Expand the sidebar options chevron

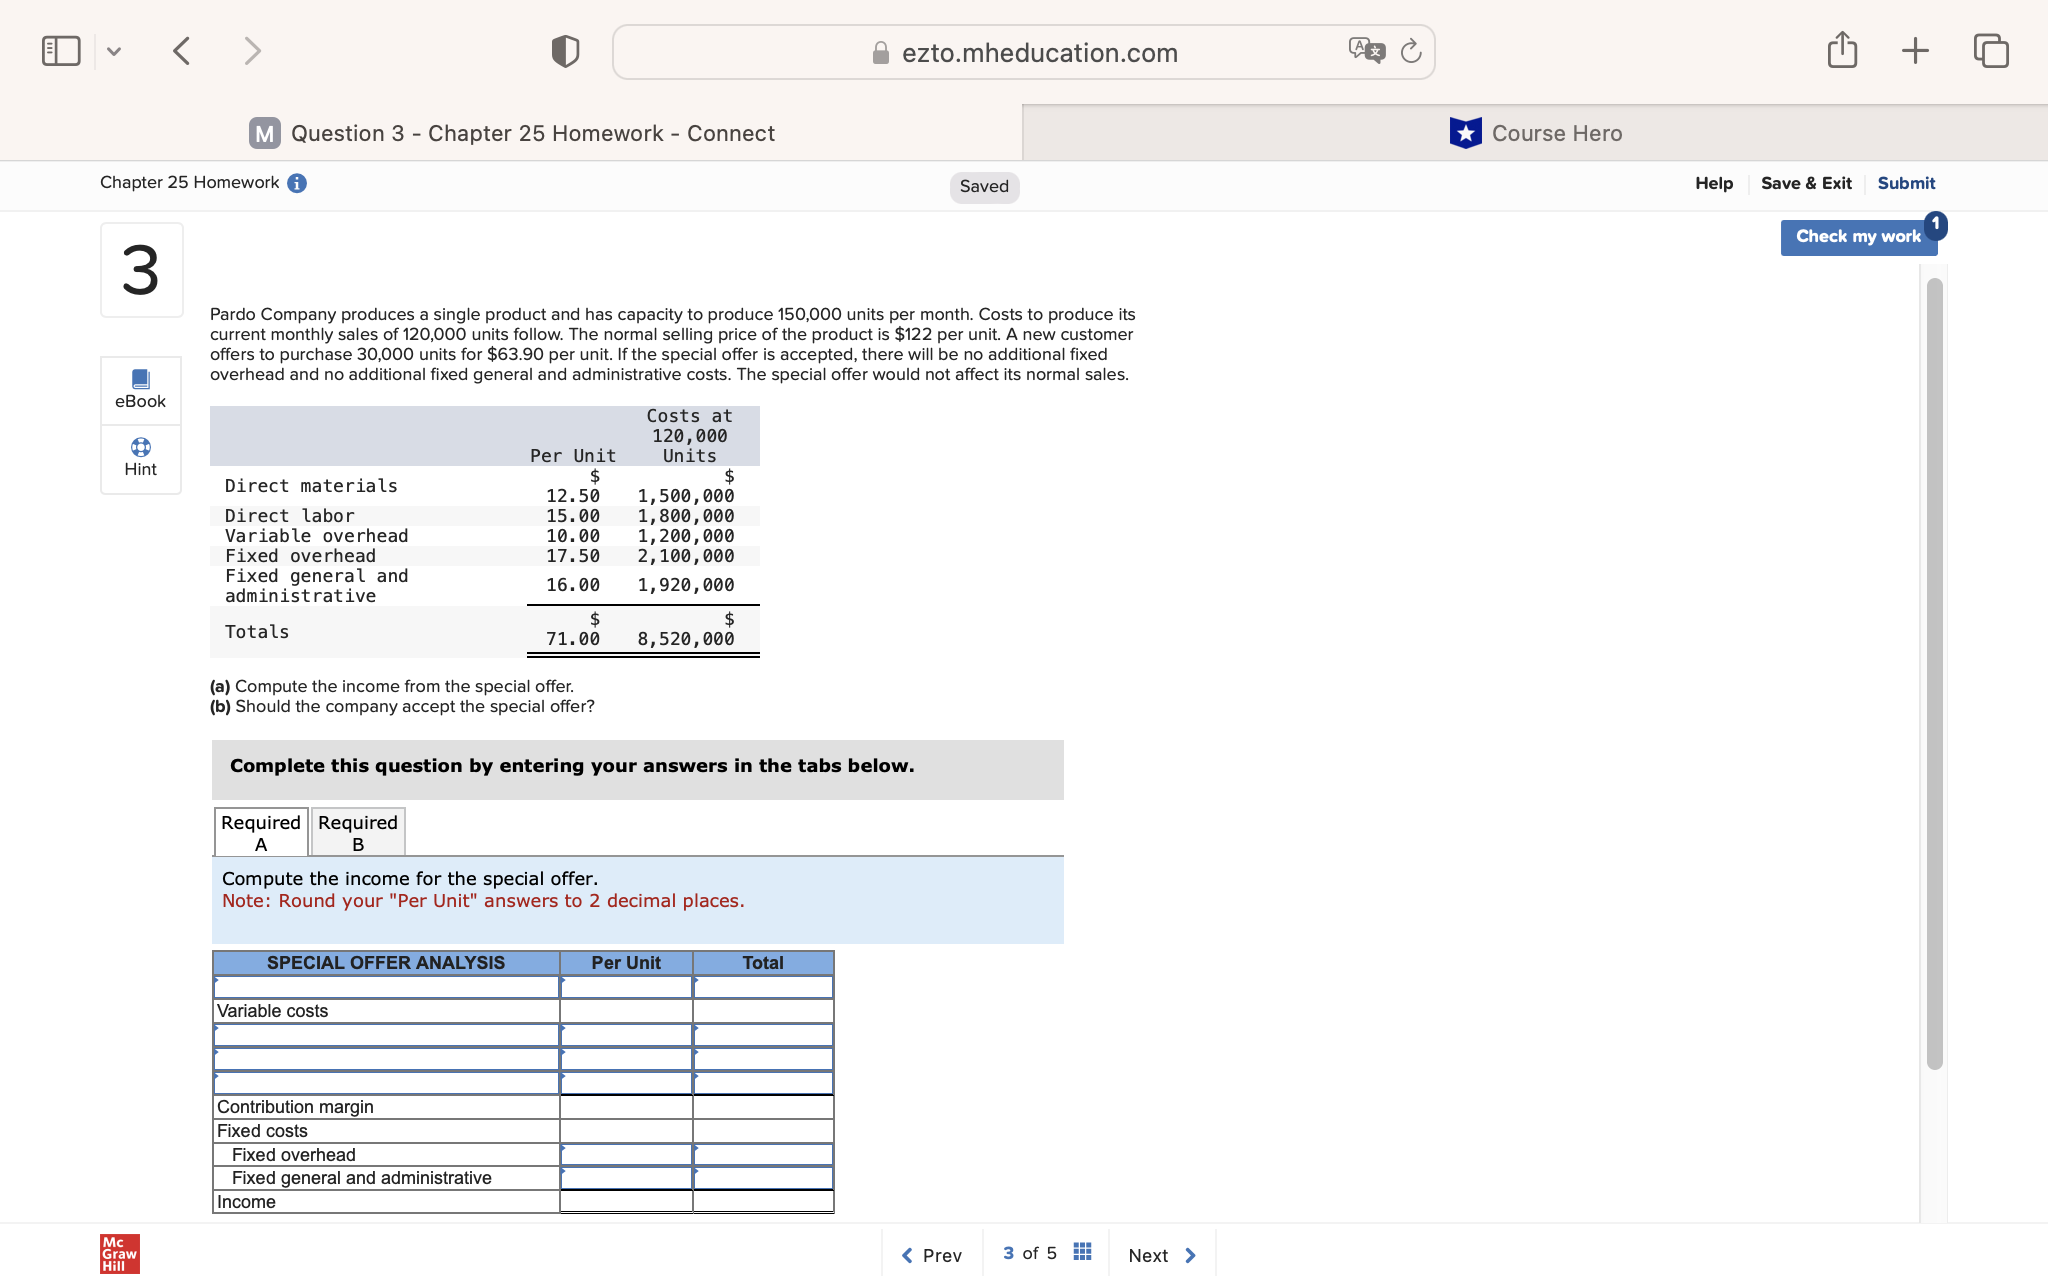coord(114,51)
